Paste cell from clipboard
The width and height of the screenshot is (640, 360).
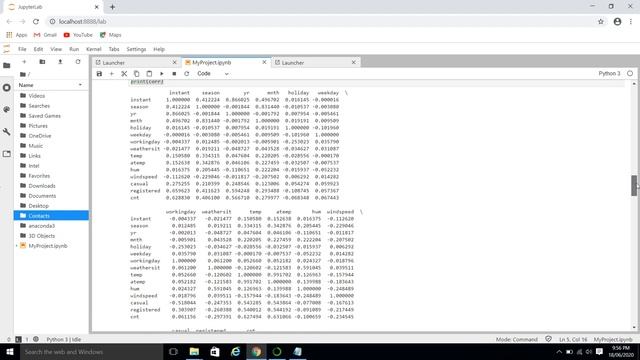click(x=149, y=74)
